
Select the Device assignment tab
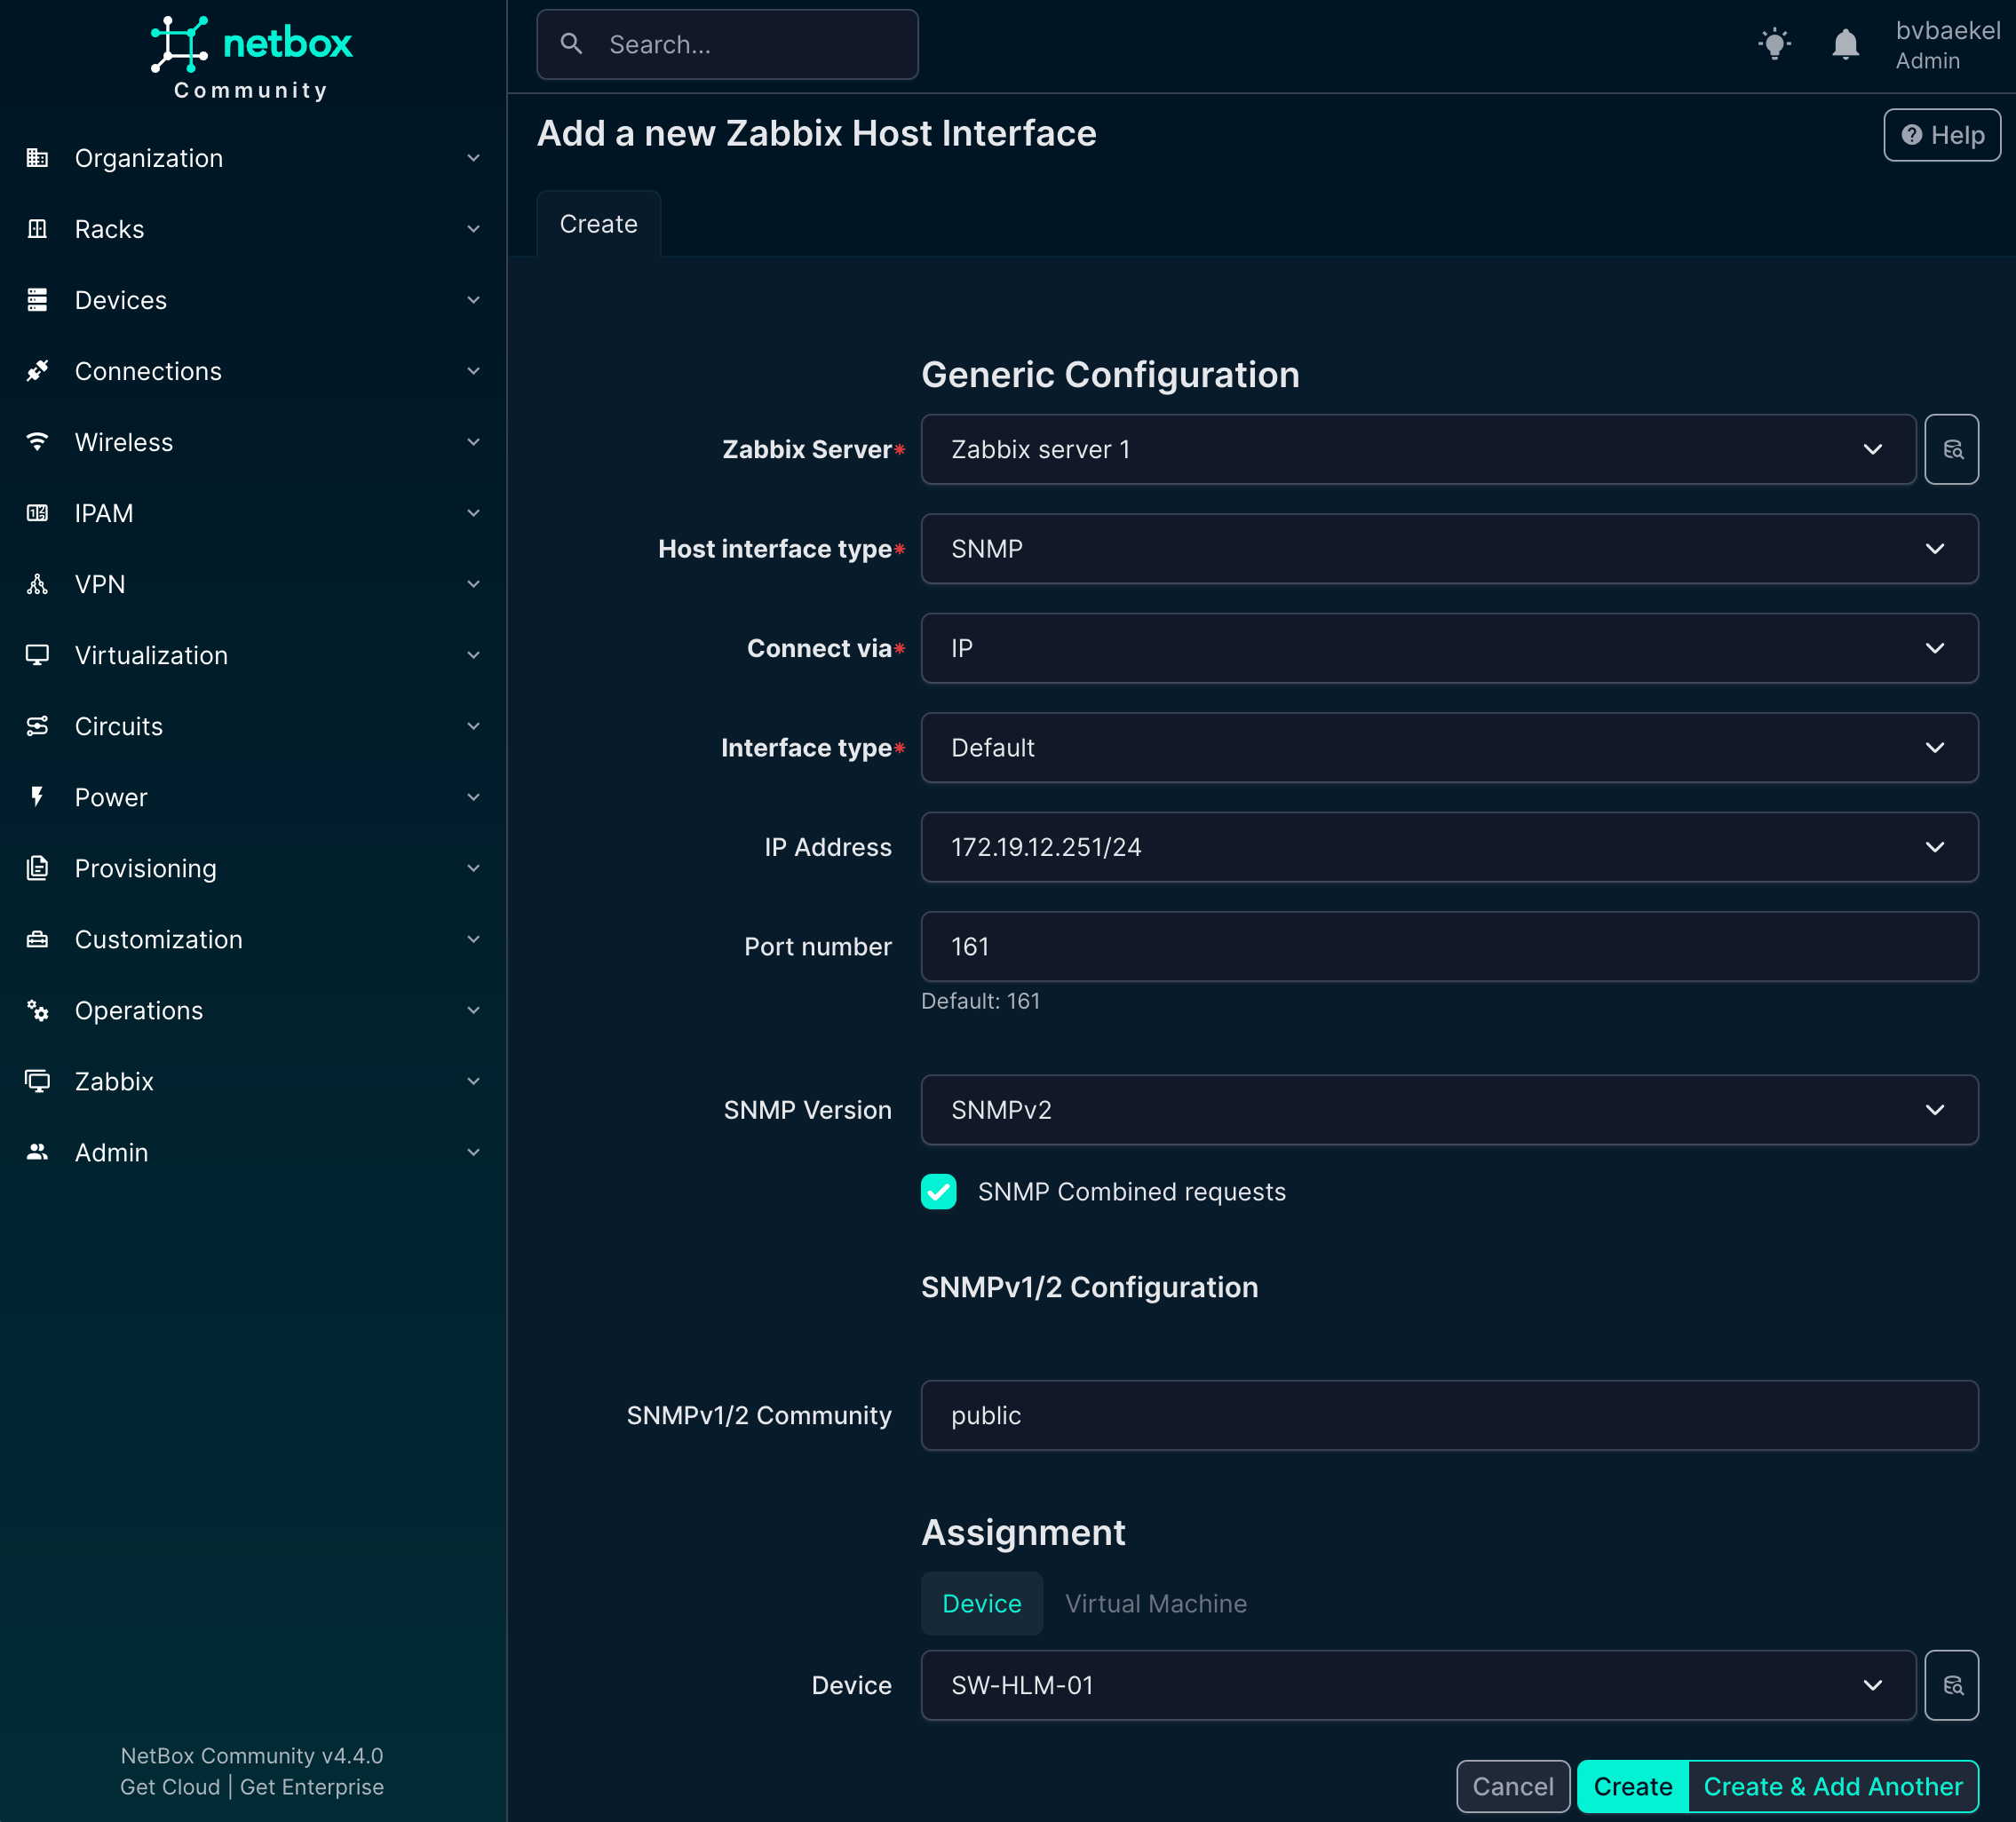point(981,1603)
